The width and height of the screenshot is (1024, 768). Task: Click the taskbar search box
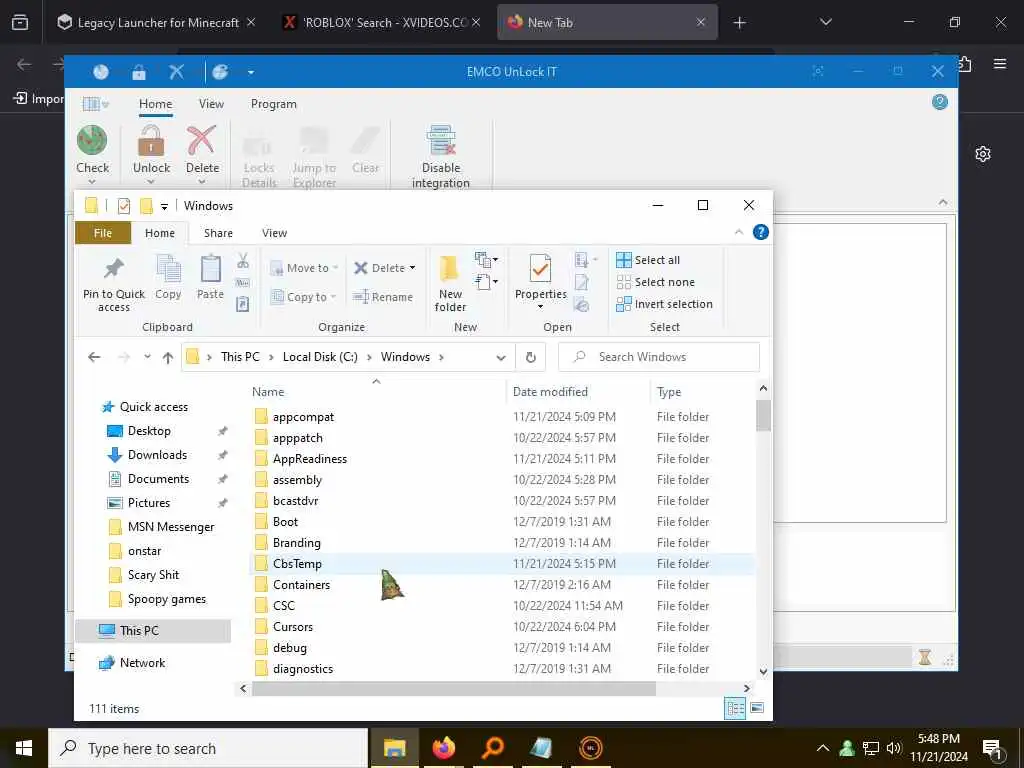[208, 748]
